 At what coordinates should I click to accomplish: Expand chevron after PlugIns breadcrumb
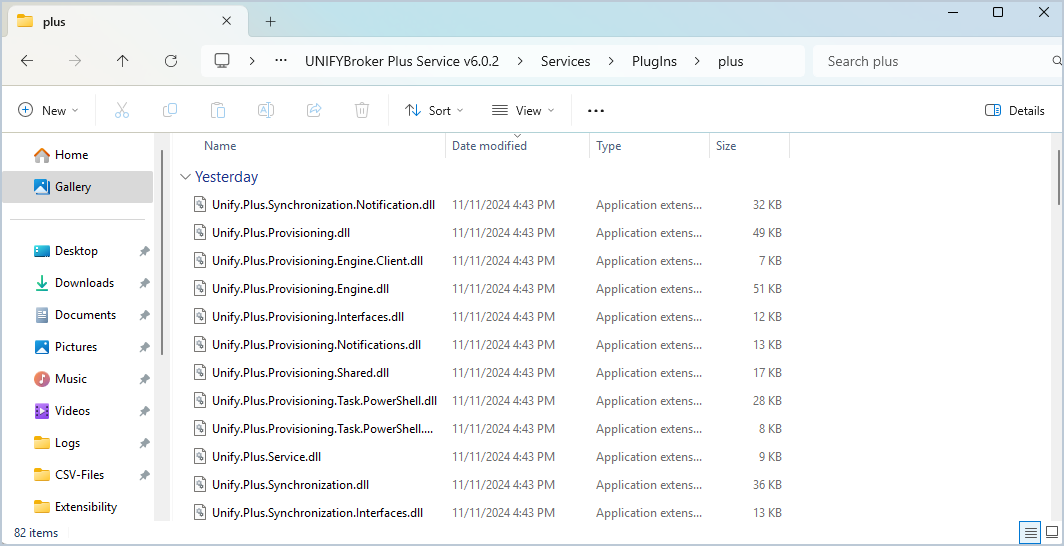click(x=697, y=61)
